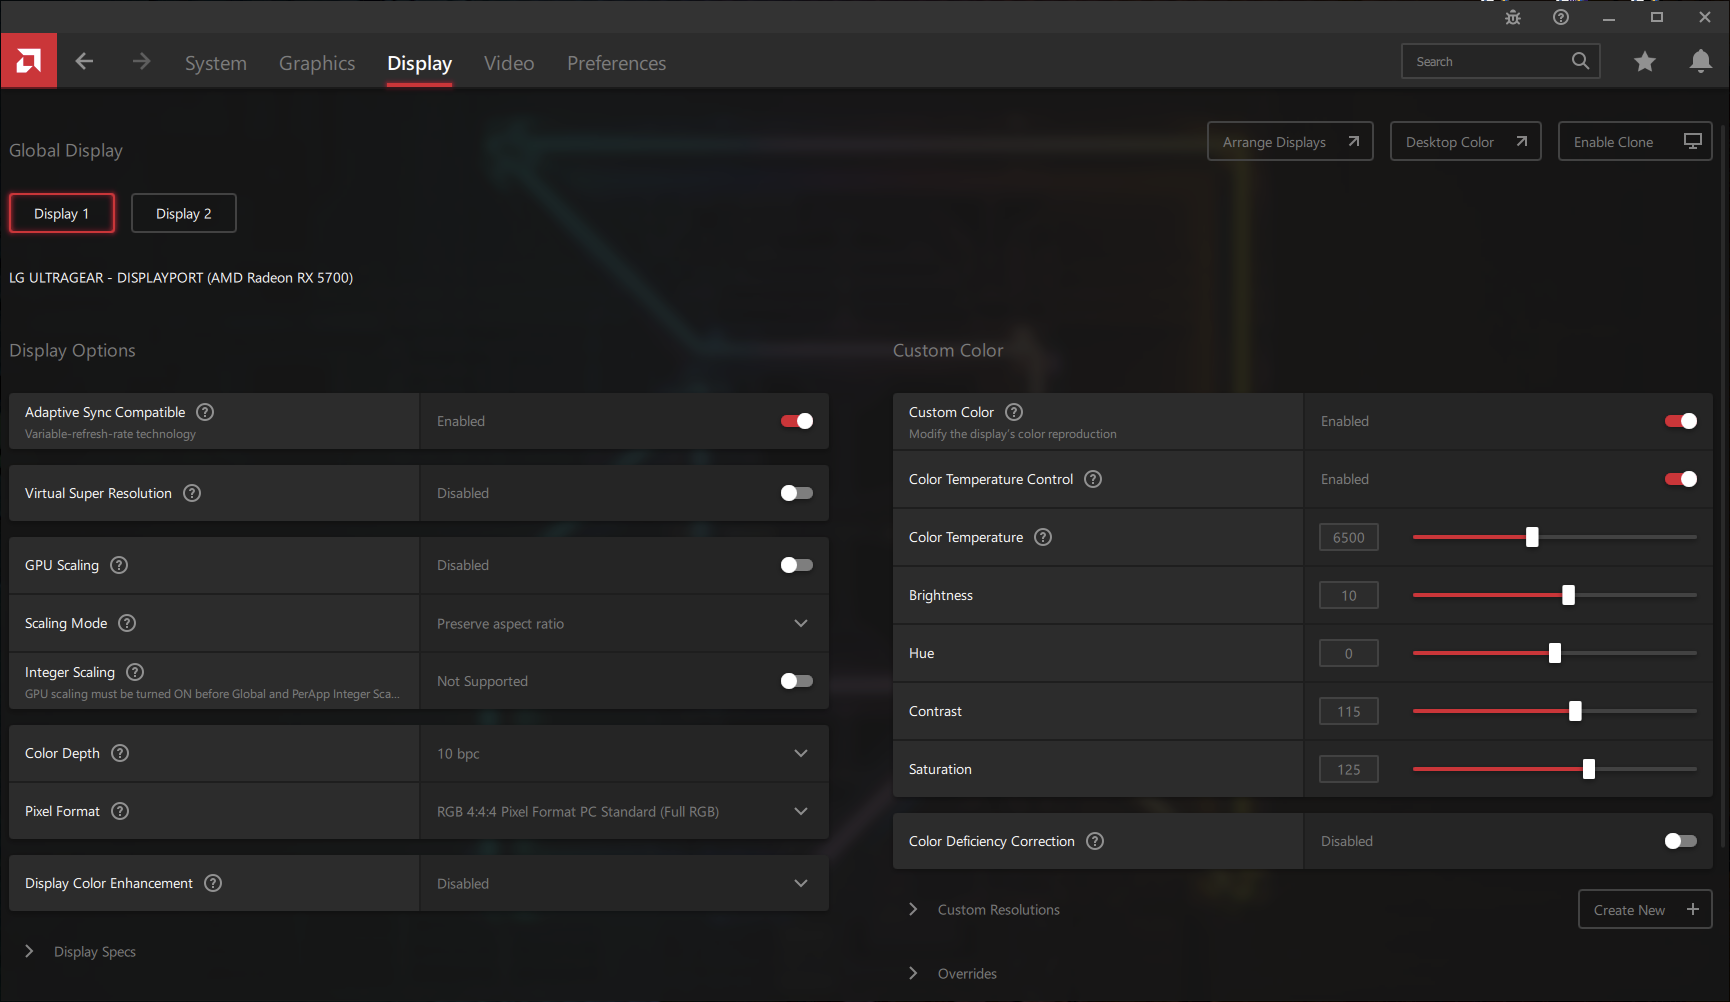The width and height of the screenshot is (1730, 1002).
Task: Disable Color Temperature Control toggle
Action: 1681,479
